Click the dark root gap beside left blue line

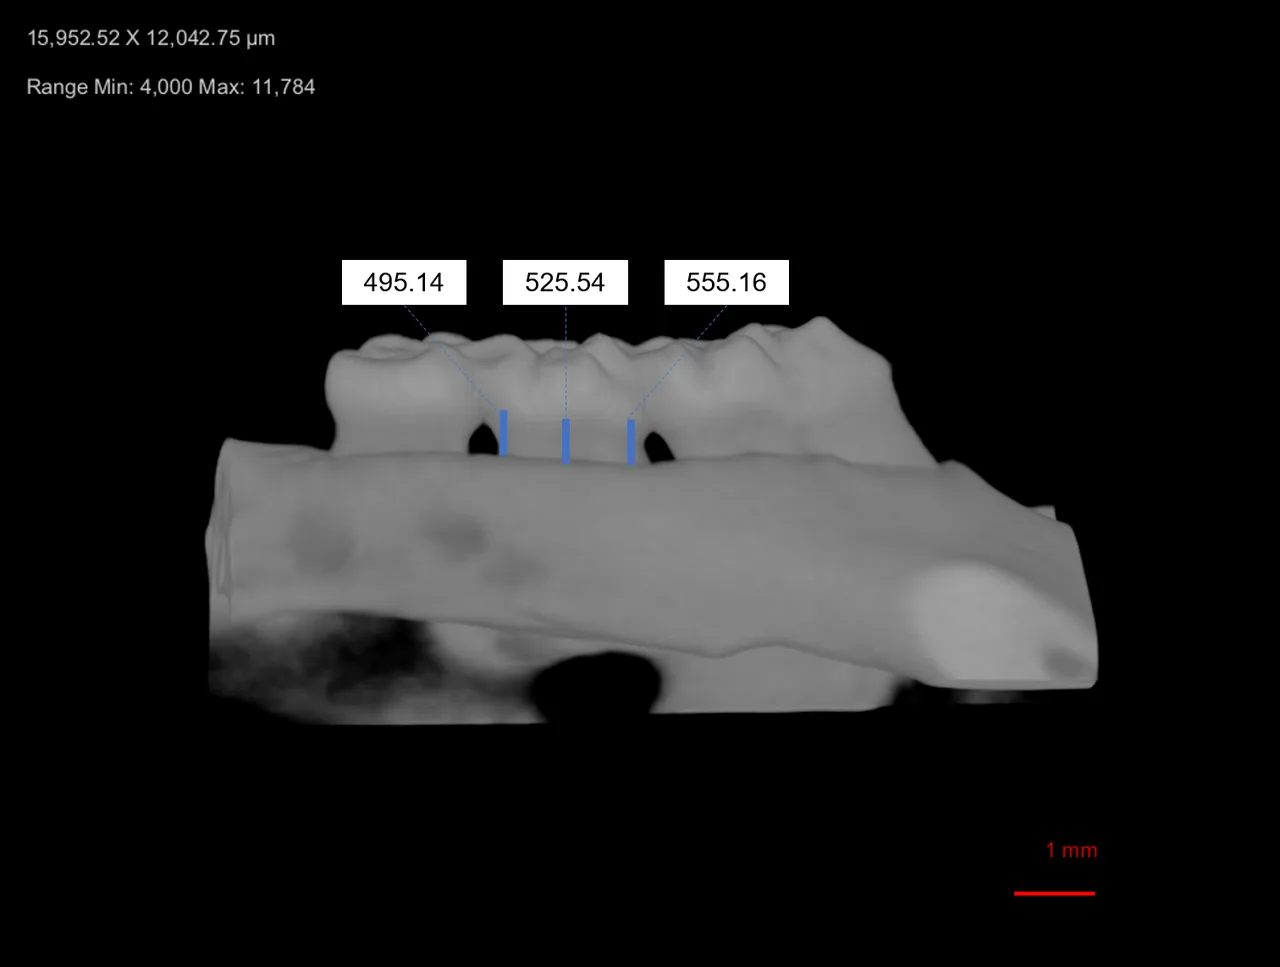[x=484, y=438]
